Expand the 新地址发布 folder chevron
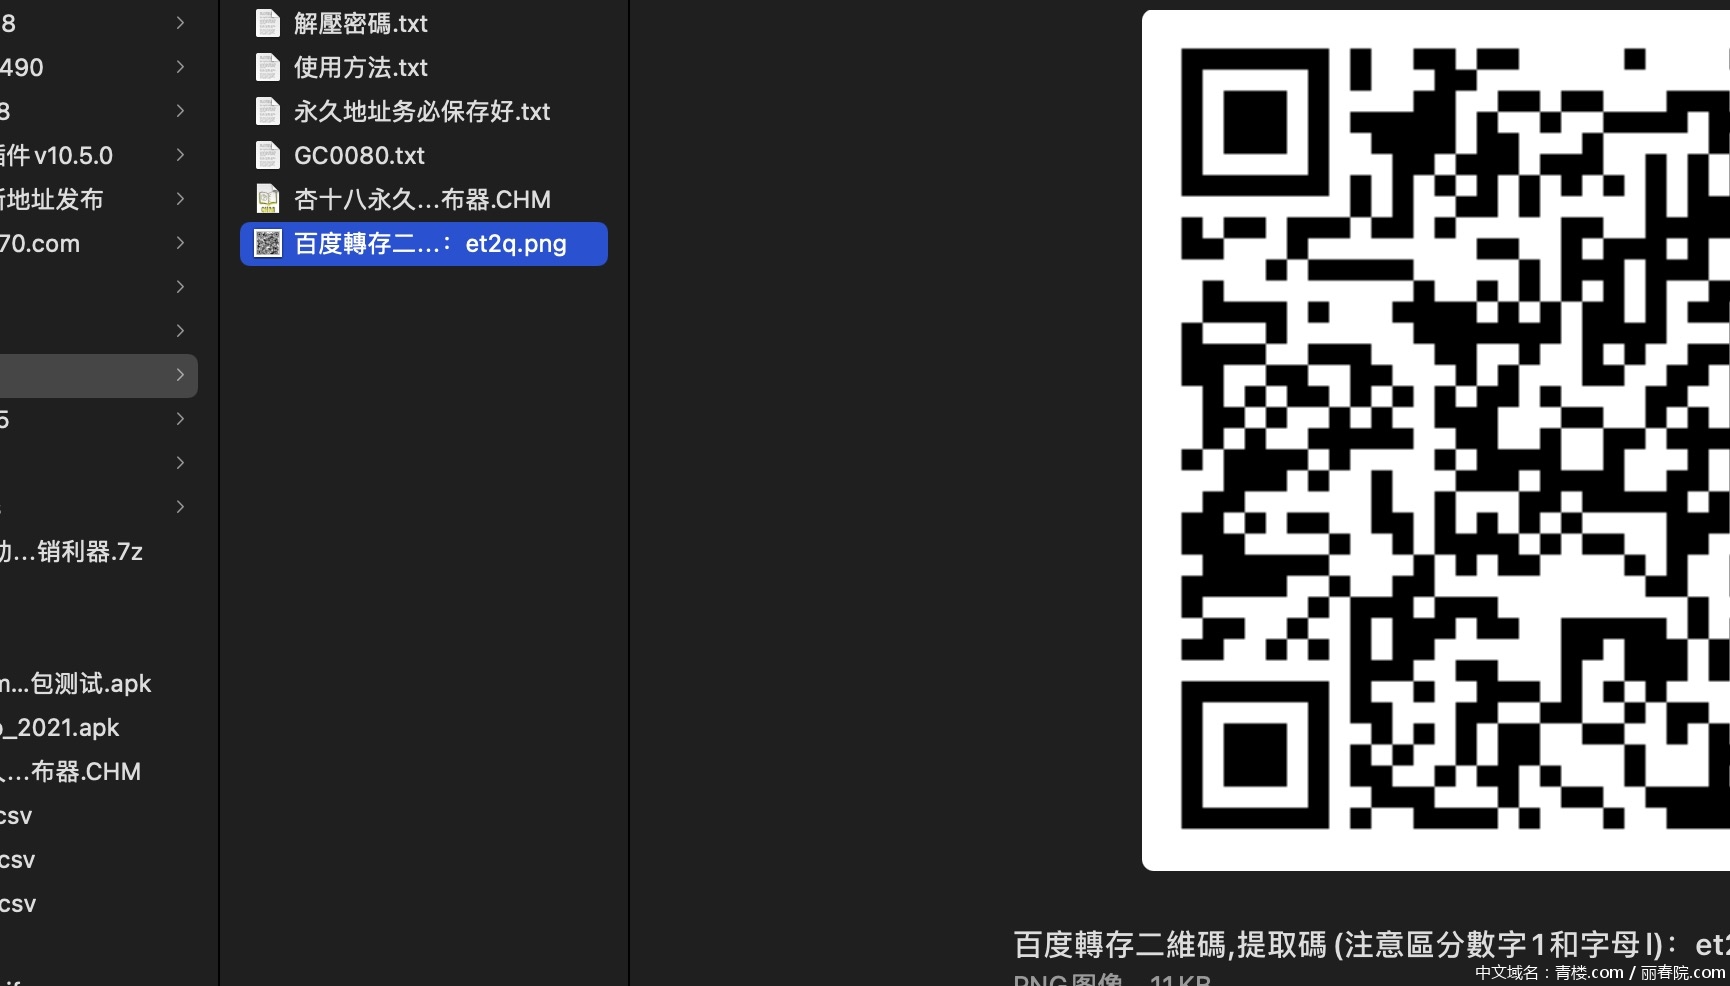The width and height of the screenshot is (1730, 986). (180, 199)
